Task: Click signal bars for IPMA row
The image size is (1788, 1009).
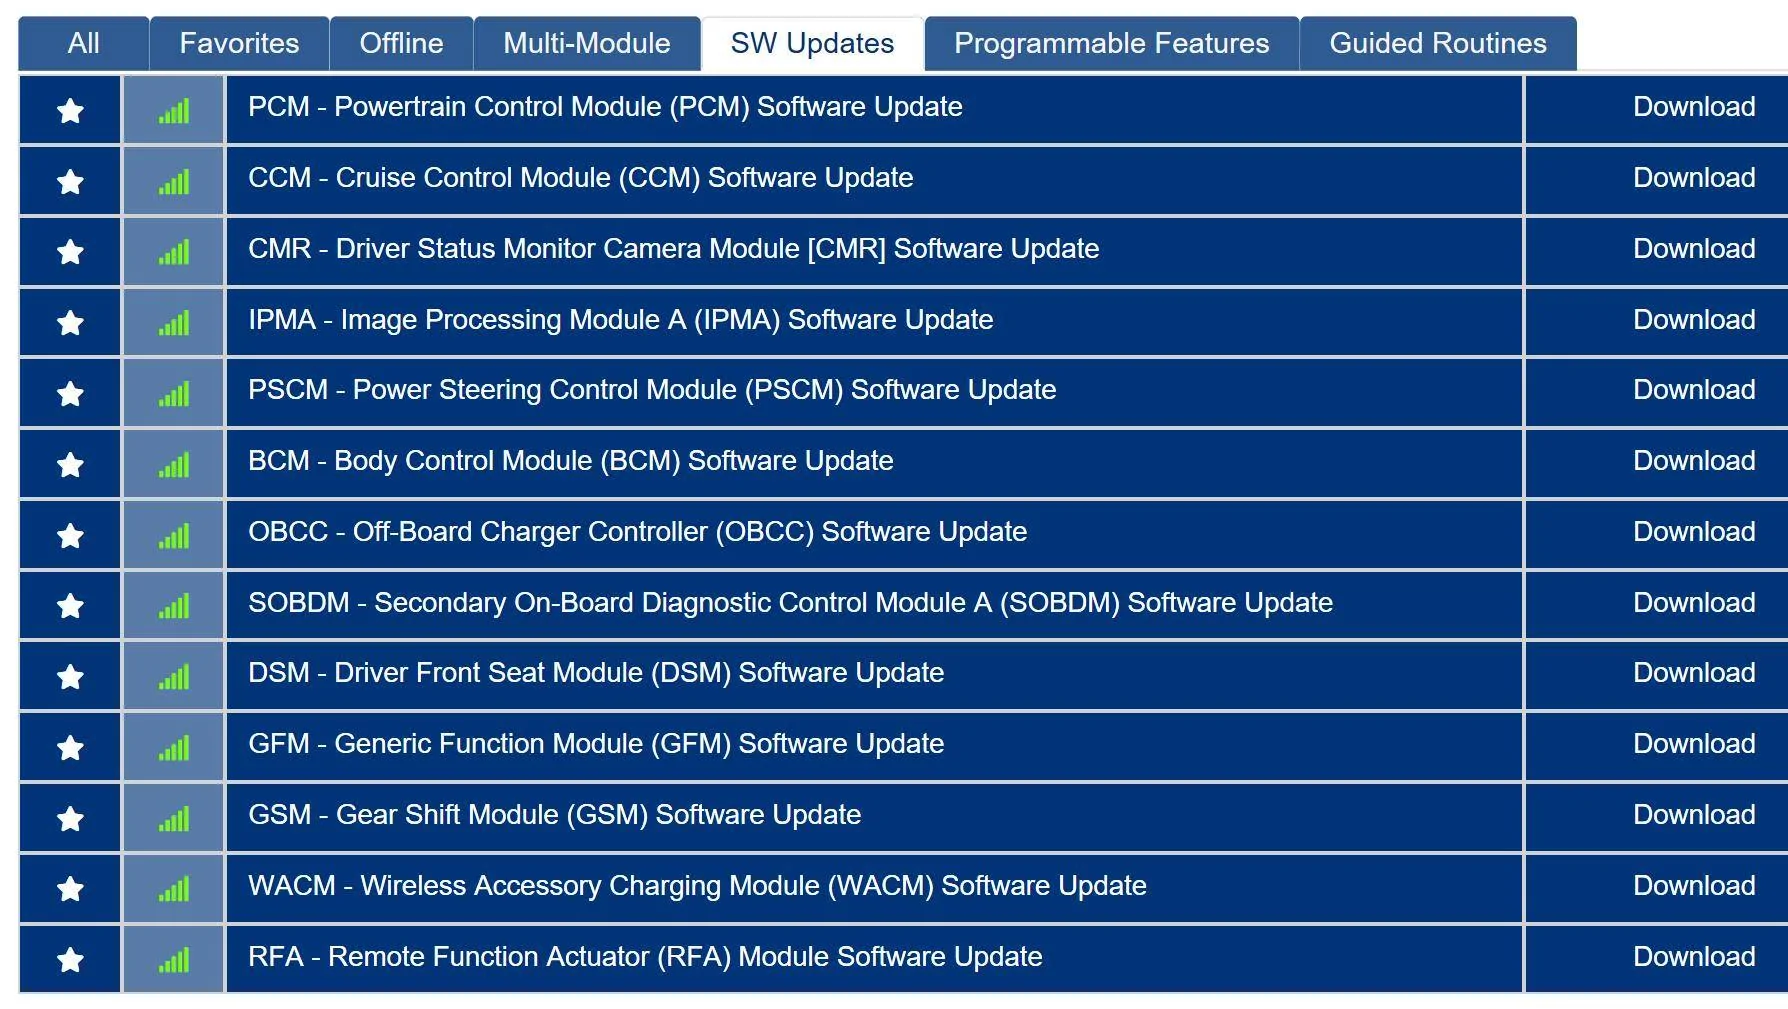Action: 174,323
